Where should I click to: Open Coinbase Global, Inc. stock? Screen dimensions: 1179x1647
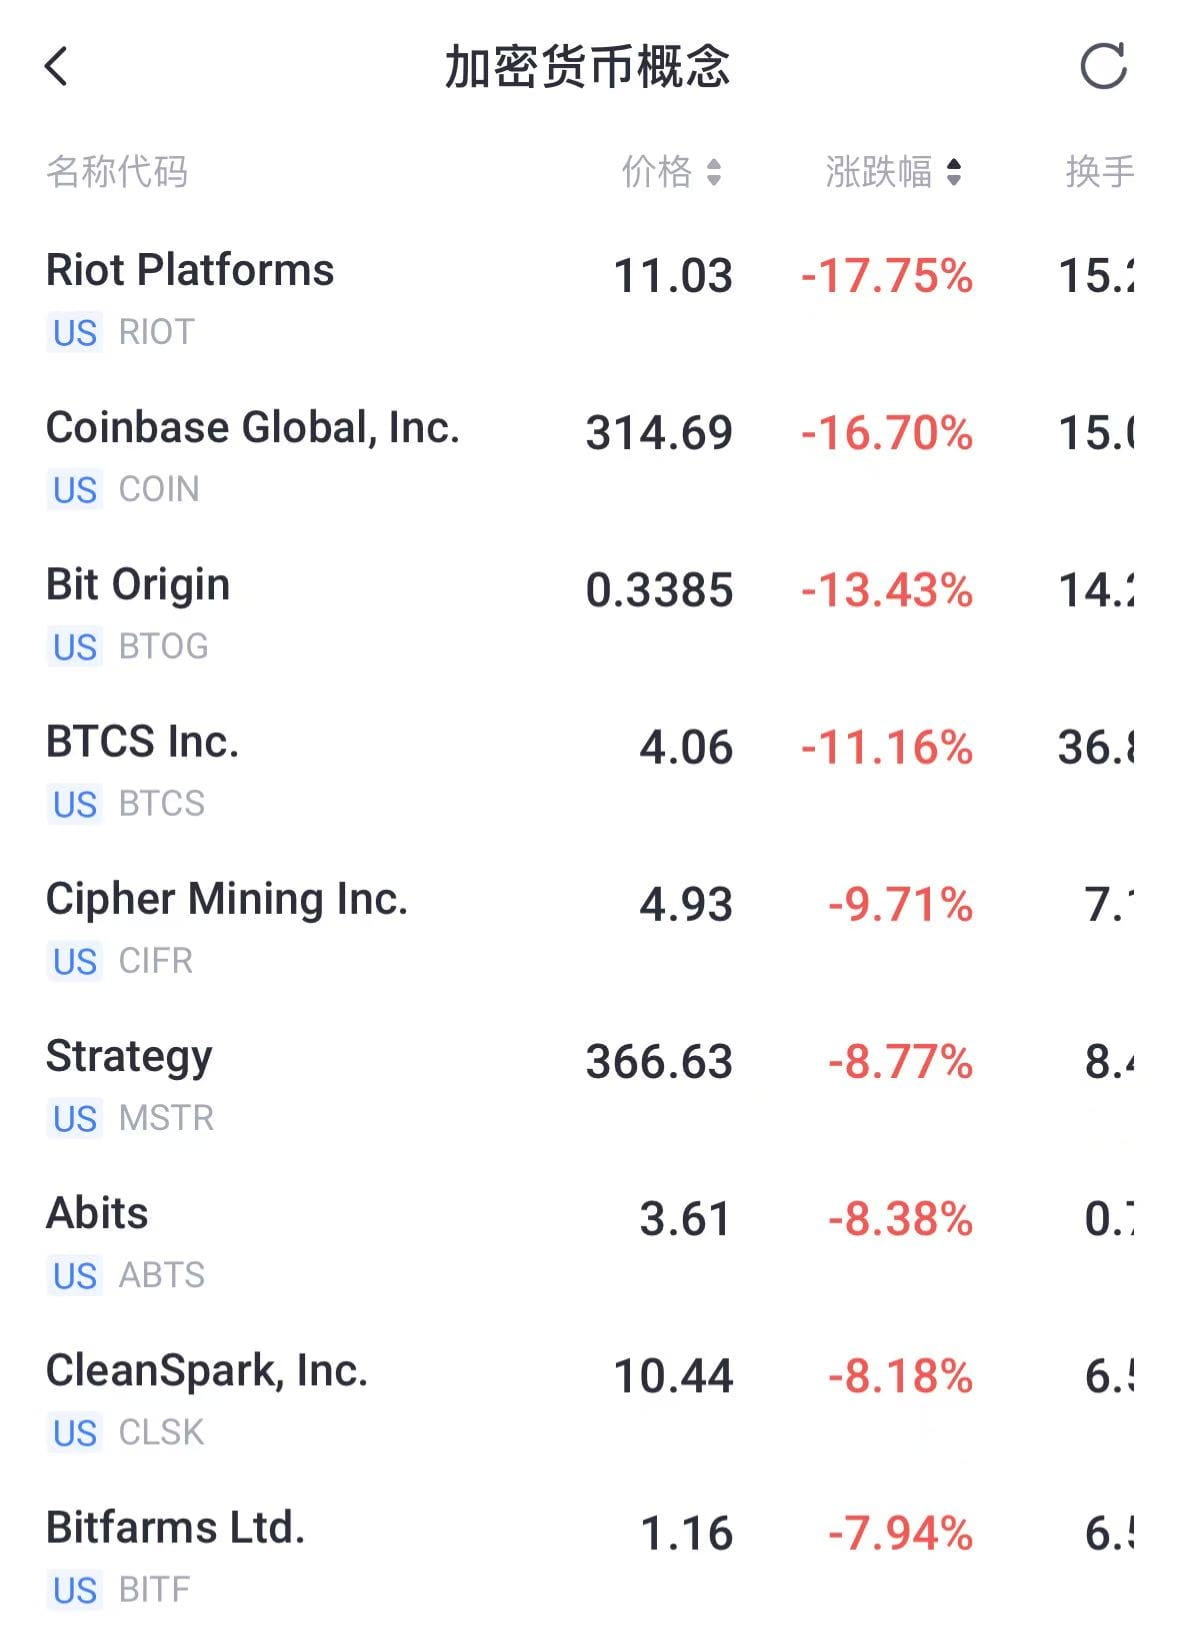589,457
